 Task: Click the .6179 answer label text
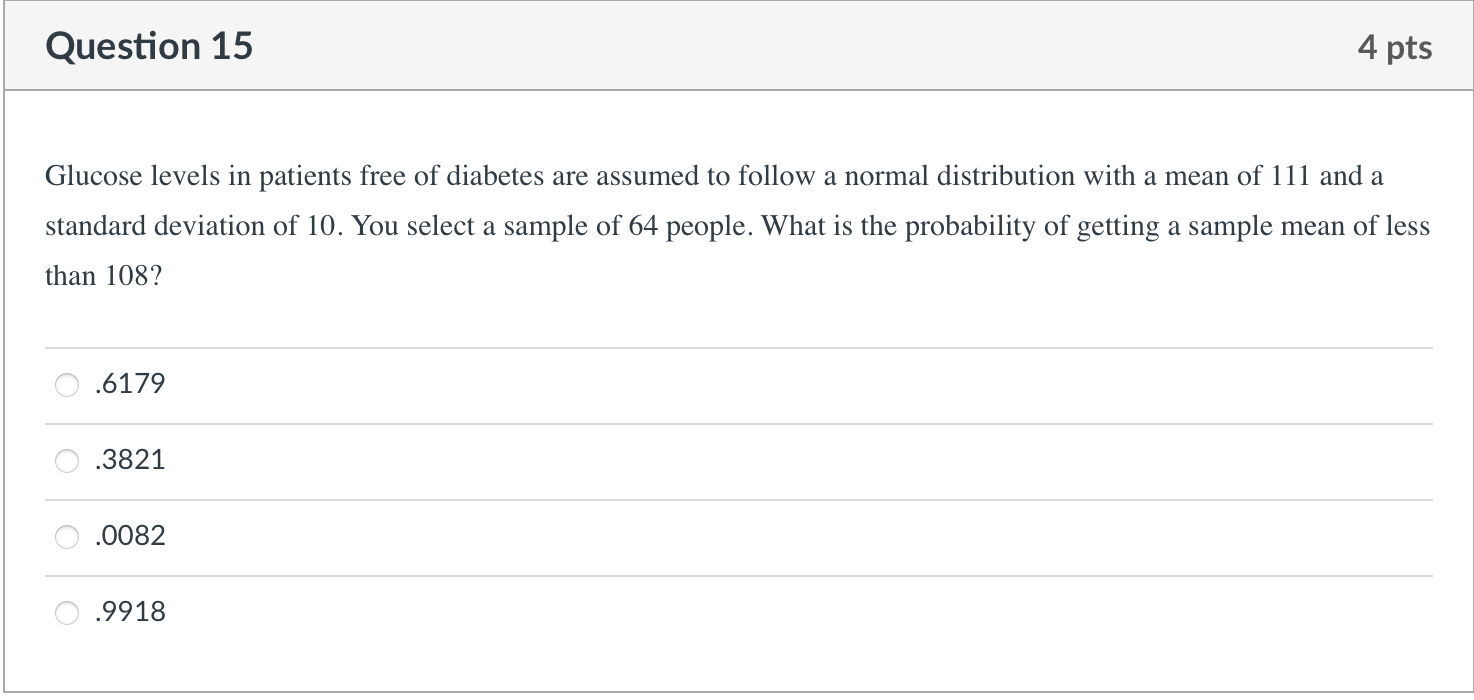tap(129, 384)
